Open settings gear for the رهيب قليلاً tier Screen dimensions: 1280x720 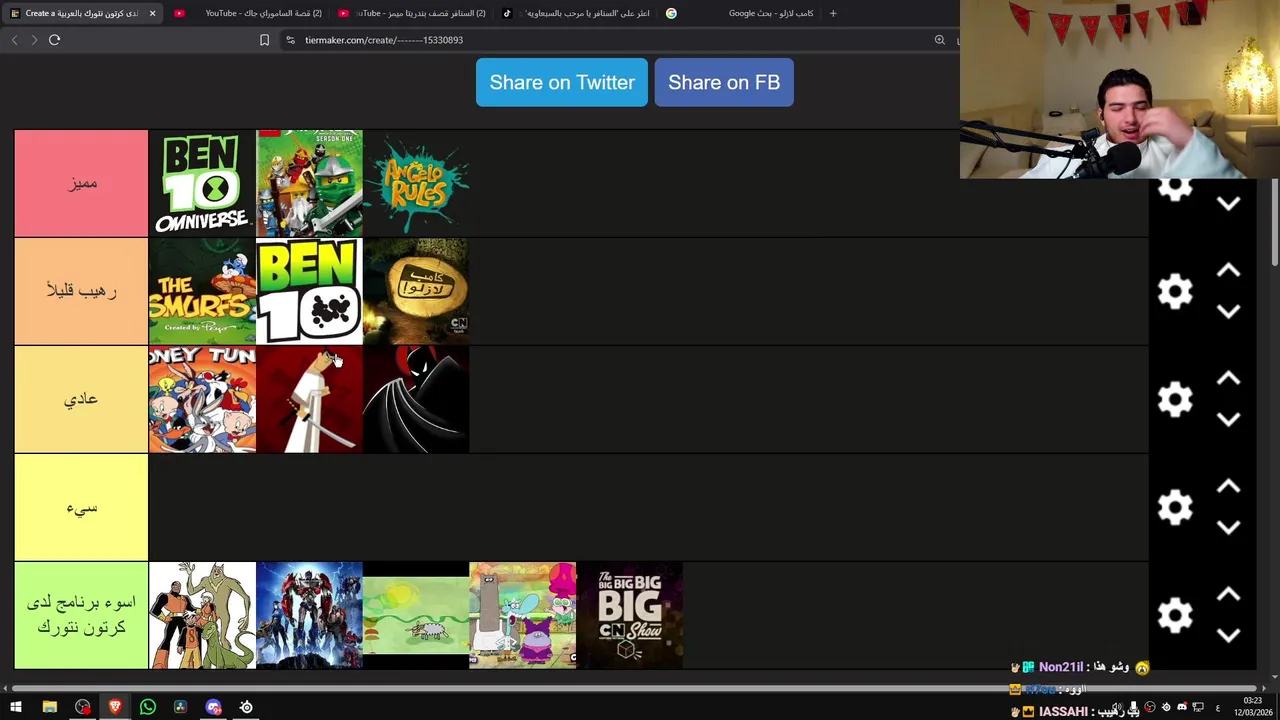(x=1175, y=291)
